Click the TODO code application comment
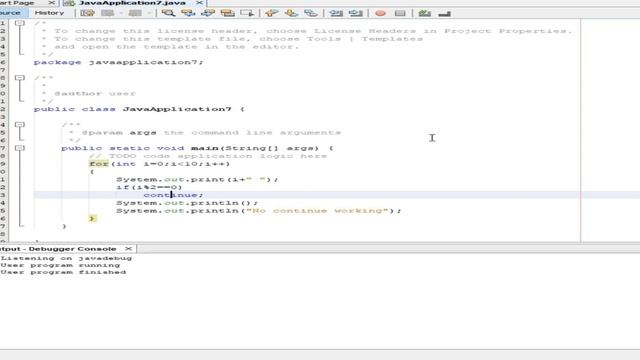 pyautogui.click(x=208, y=156)
